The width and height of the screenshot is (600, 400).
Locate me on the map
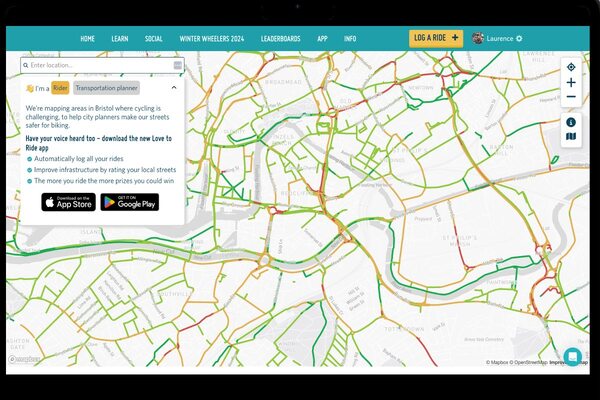coord(571,67)
